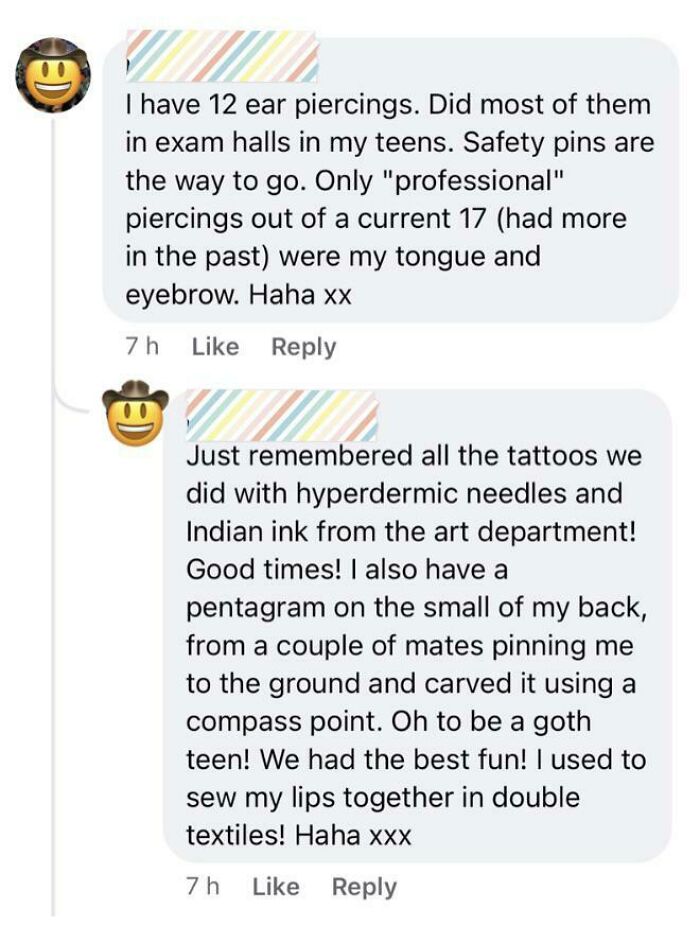Click 'Indian ink from the art department!' line
Viewport: 700px width, 926px height.
pyautogui.click(x=411, y=532)
